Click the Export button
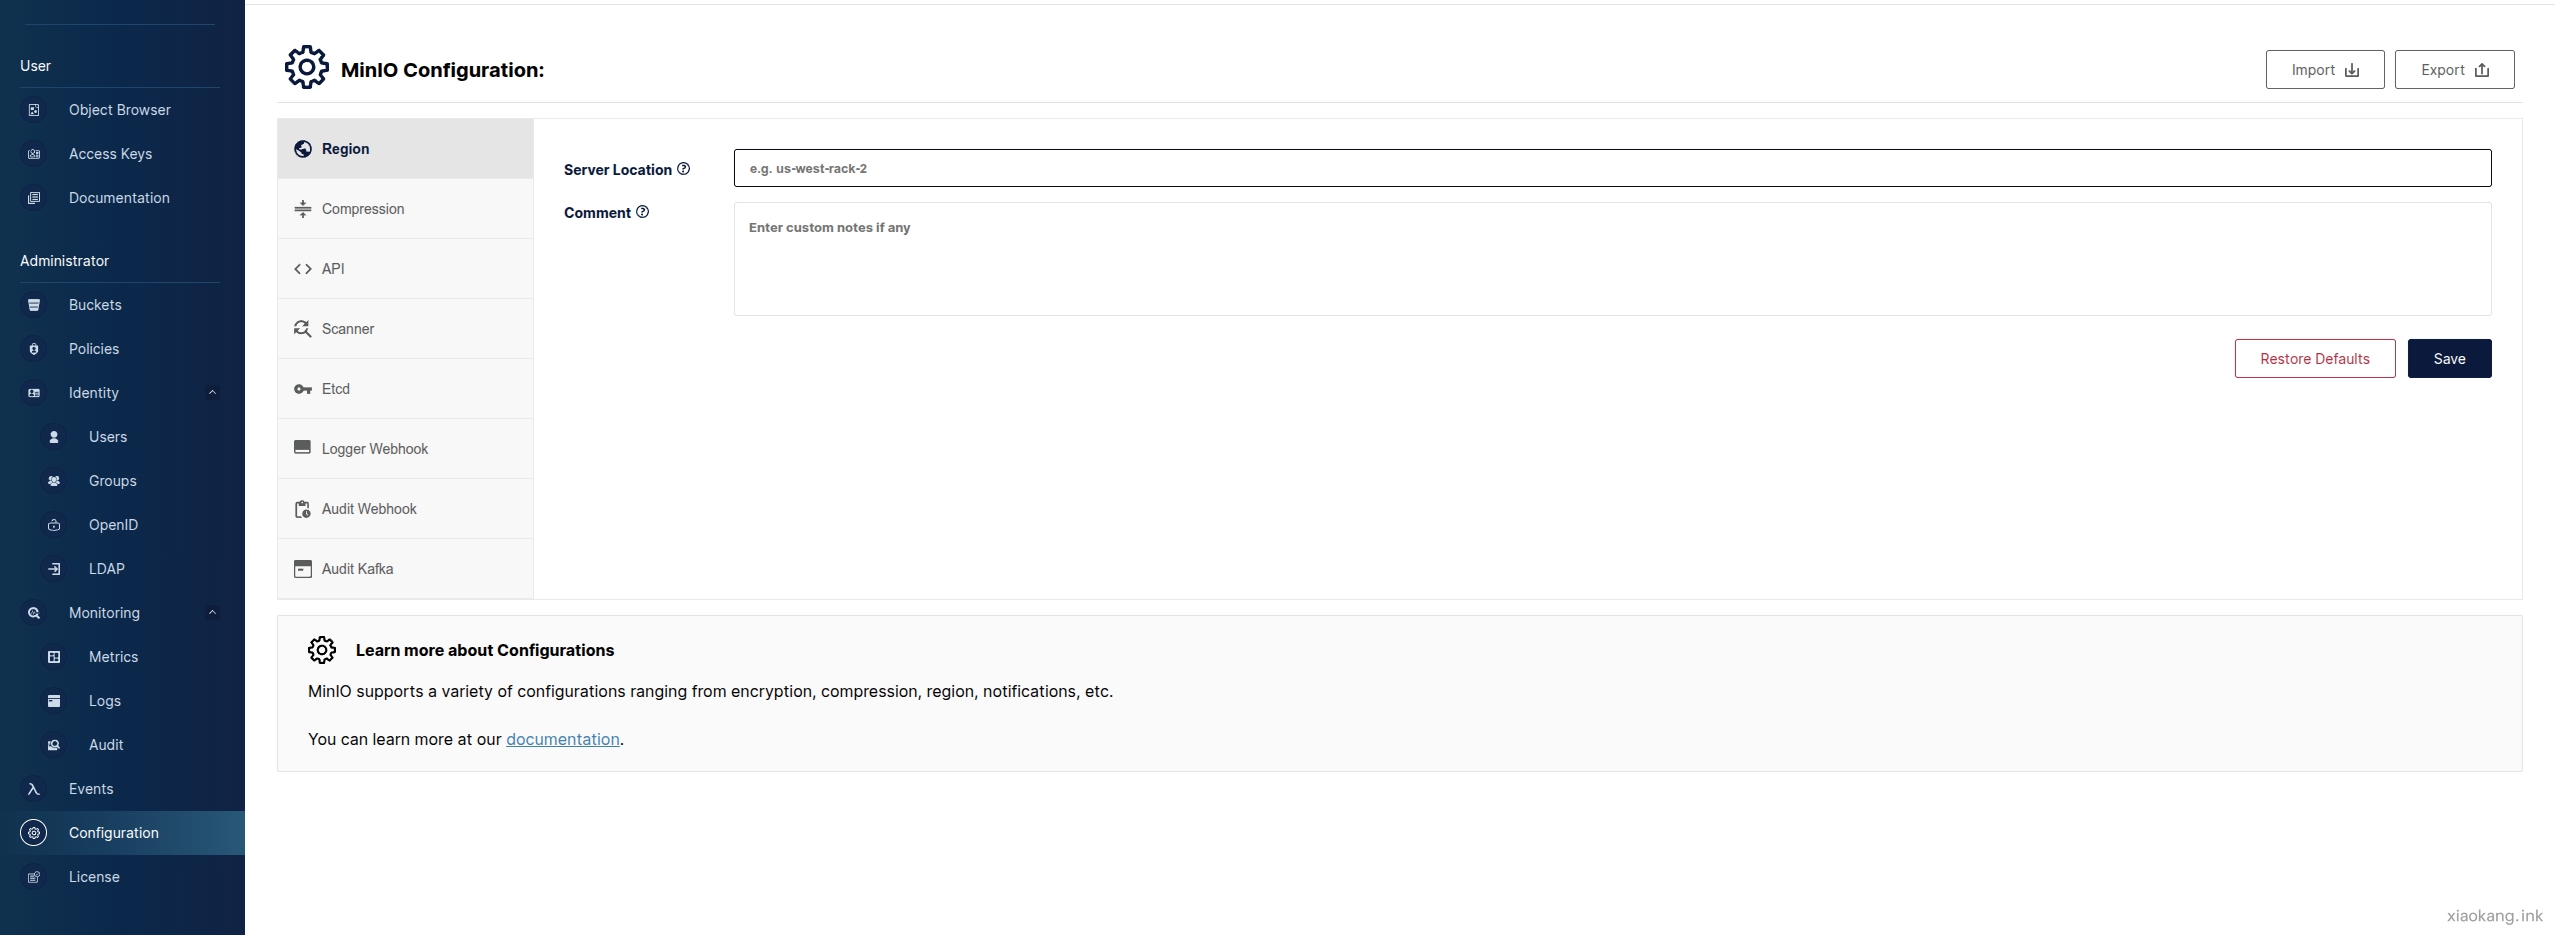This screenshot has width=2555, height=935. [2454, 70]
